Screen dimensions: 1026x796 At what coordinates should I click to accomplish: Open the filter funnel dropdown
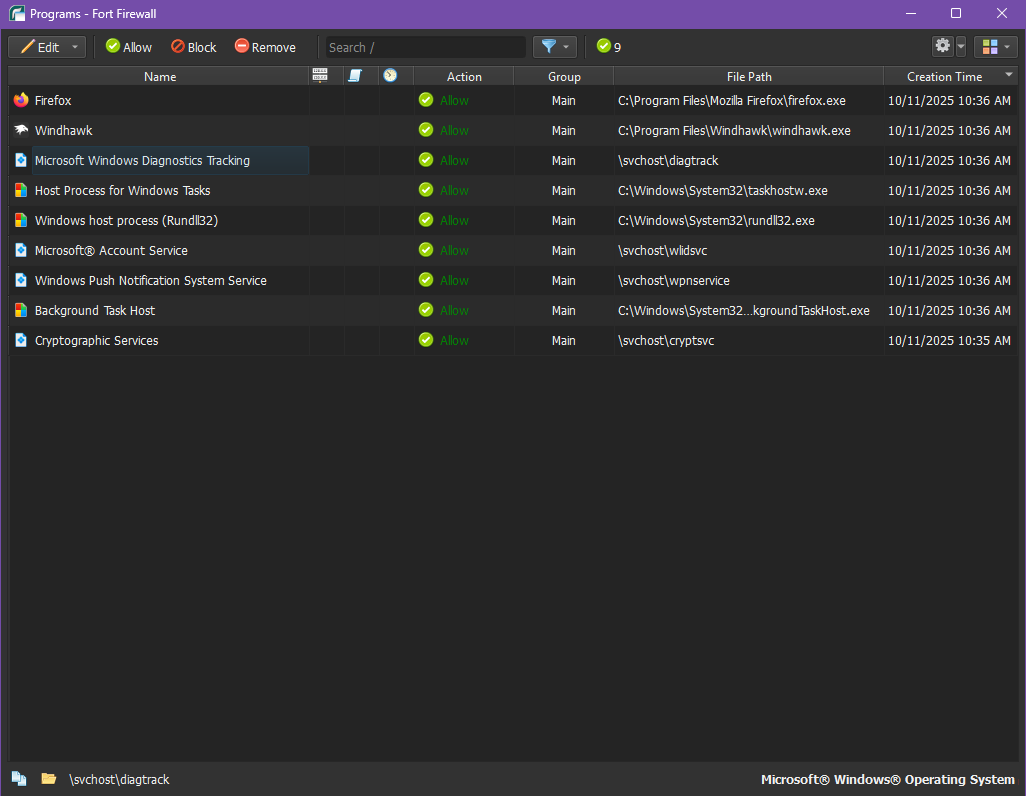point(555,47)
